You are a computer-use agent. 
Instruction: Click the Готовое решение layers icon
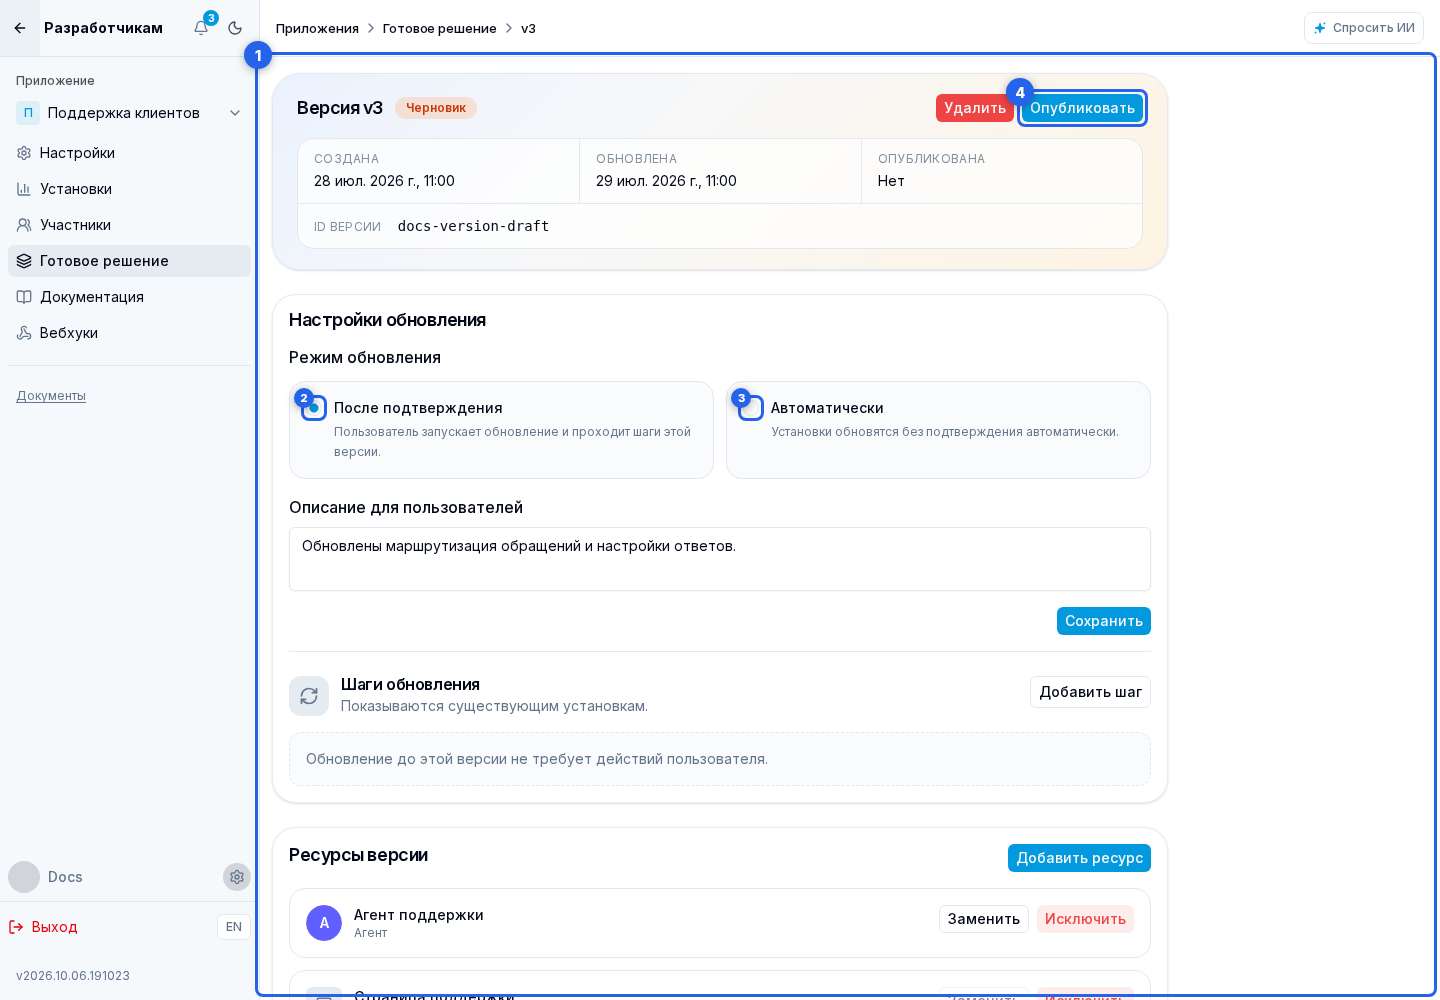pos(24,261)
